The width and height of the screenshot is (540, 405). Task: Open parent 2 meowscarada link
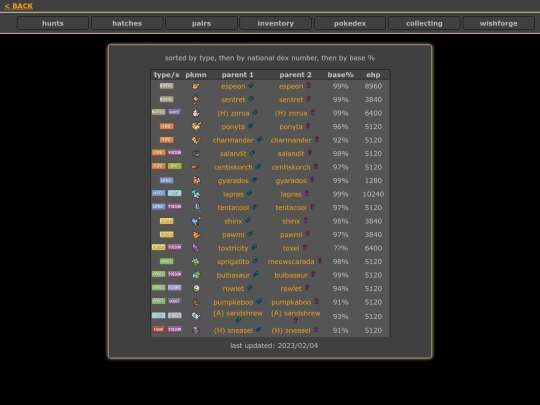291,262
